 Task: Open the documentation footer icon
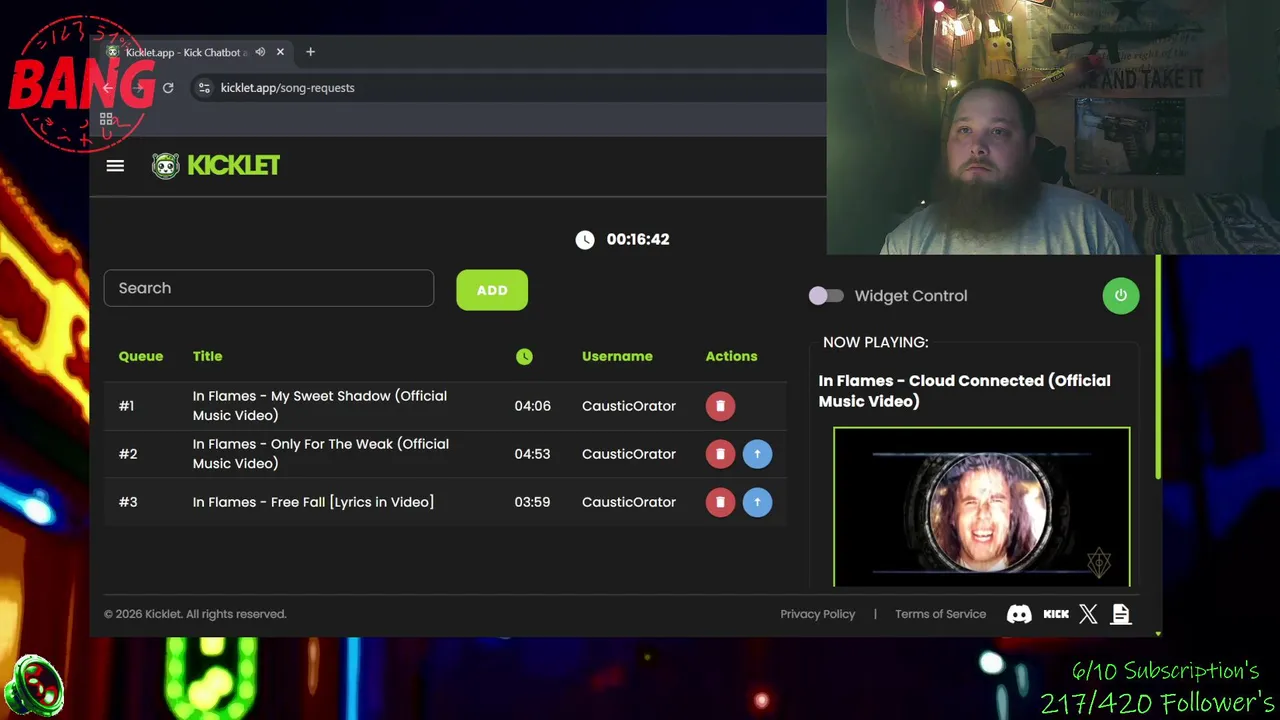click(x=1121, y=614)
